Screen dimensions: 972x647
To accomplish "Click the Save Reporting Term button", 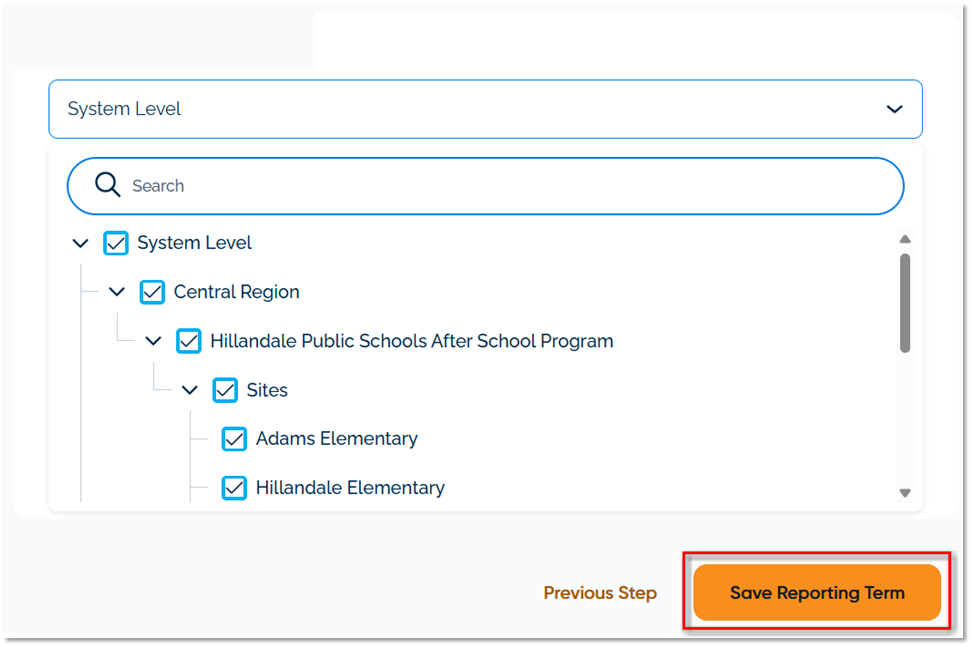I will click(x=817, y=593).
